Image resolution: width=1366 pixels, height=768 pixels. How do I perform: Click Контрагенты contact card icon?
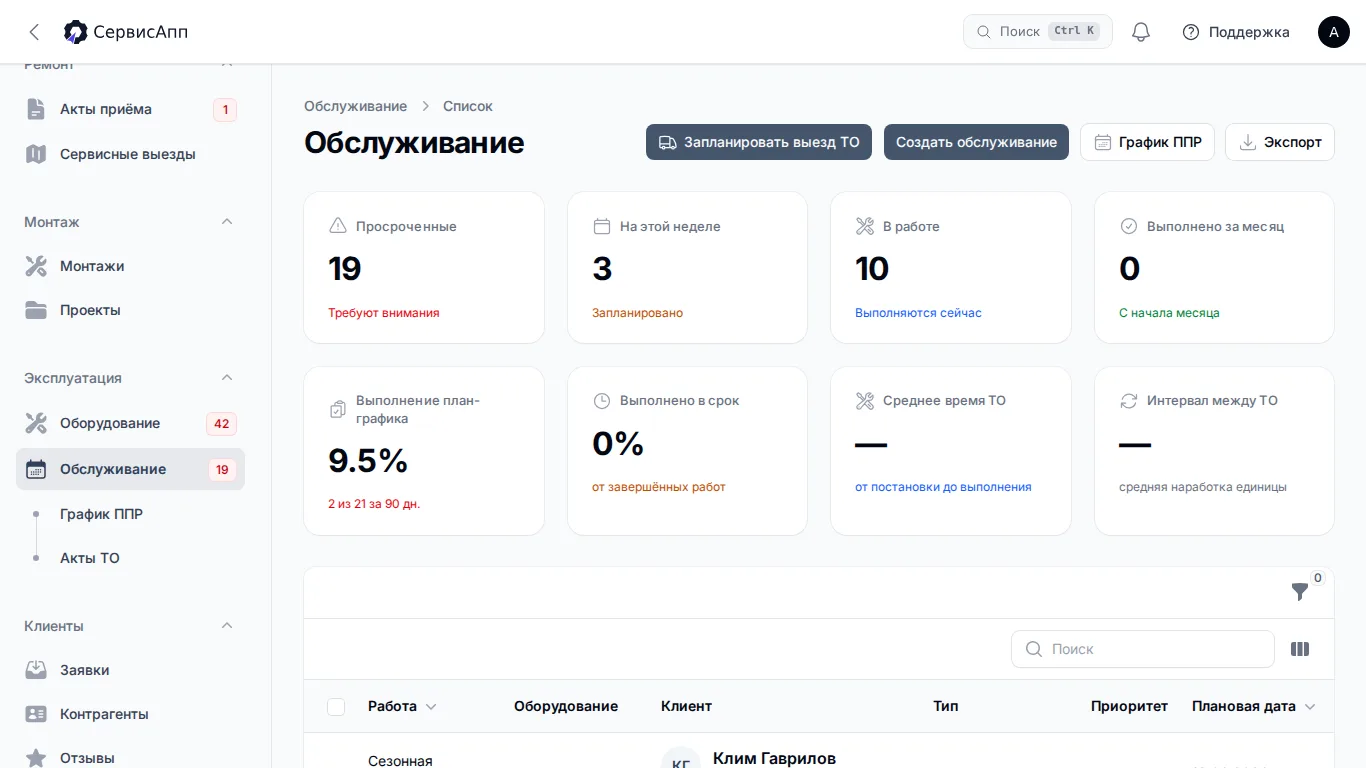pos(36,714)
